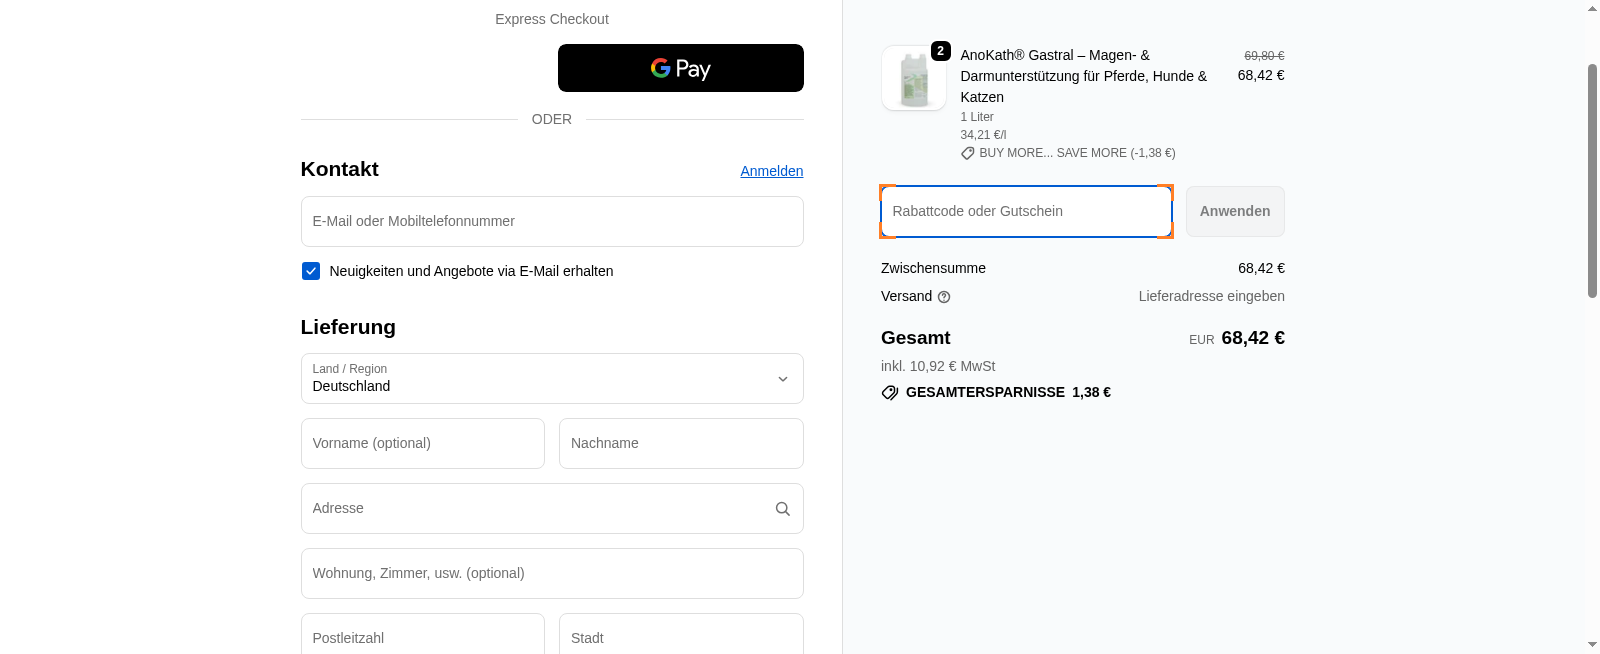
Task: Focus the Rabattcode oder Gutschein field
Action: click(x=1025, y=211)
